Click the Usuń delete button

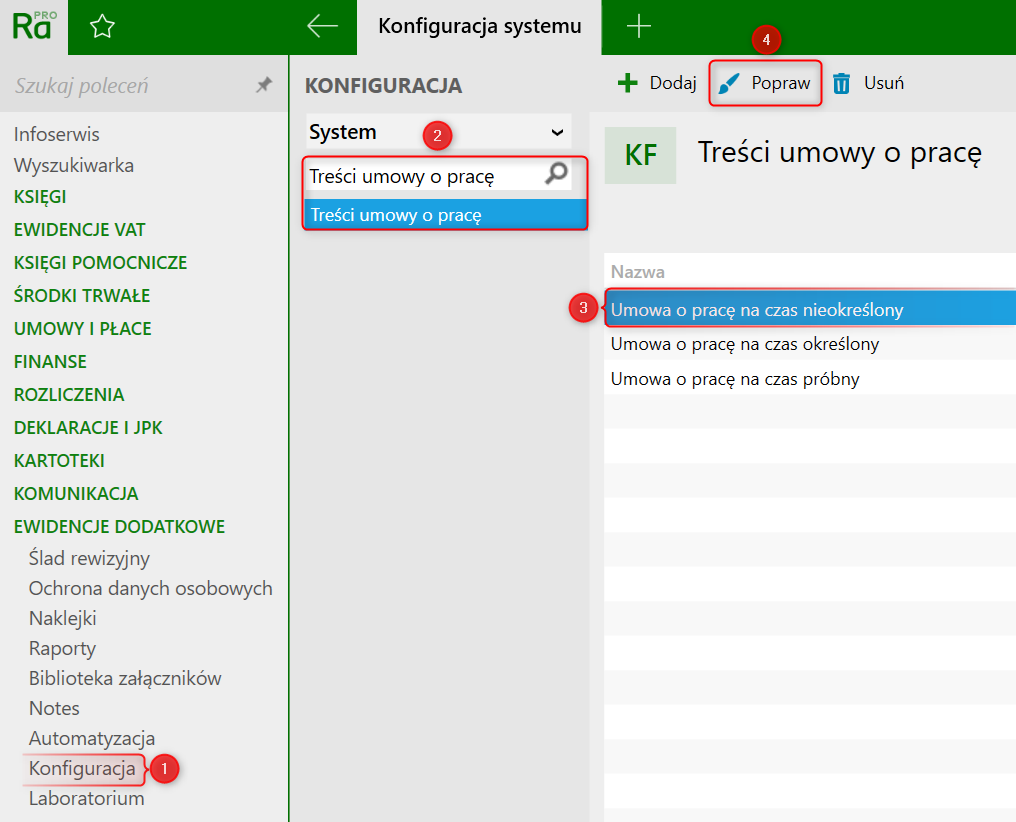[x=868, y=83]
